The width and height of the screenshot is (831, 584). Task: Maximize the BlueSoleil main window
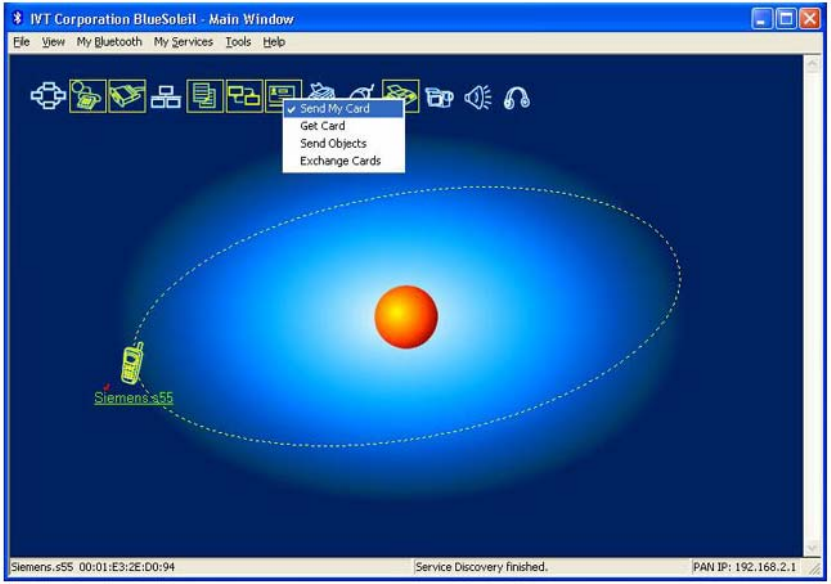tap(786, 19)
